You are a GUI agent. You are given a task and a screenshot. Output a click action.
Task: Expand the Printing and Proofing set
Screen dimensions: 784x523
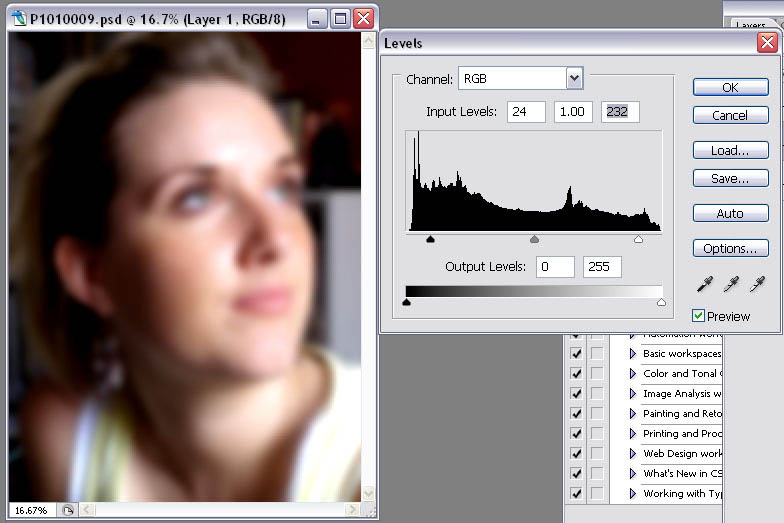click(632, 434)
